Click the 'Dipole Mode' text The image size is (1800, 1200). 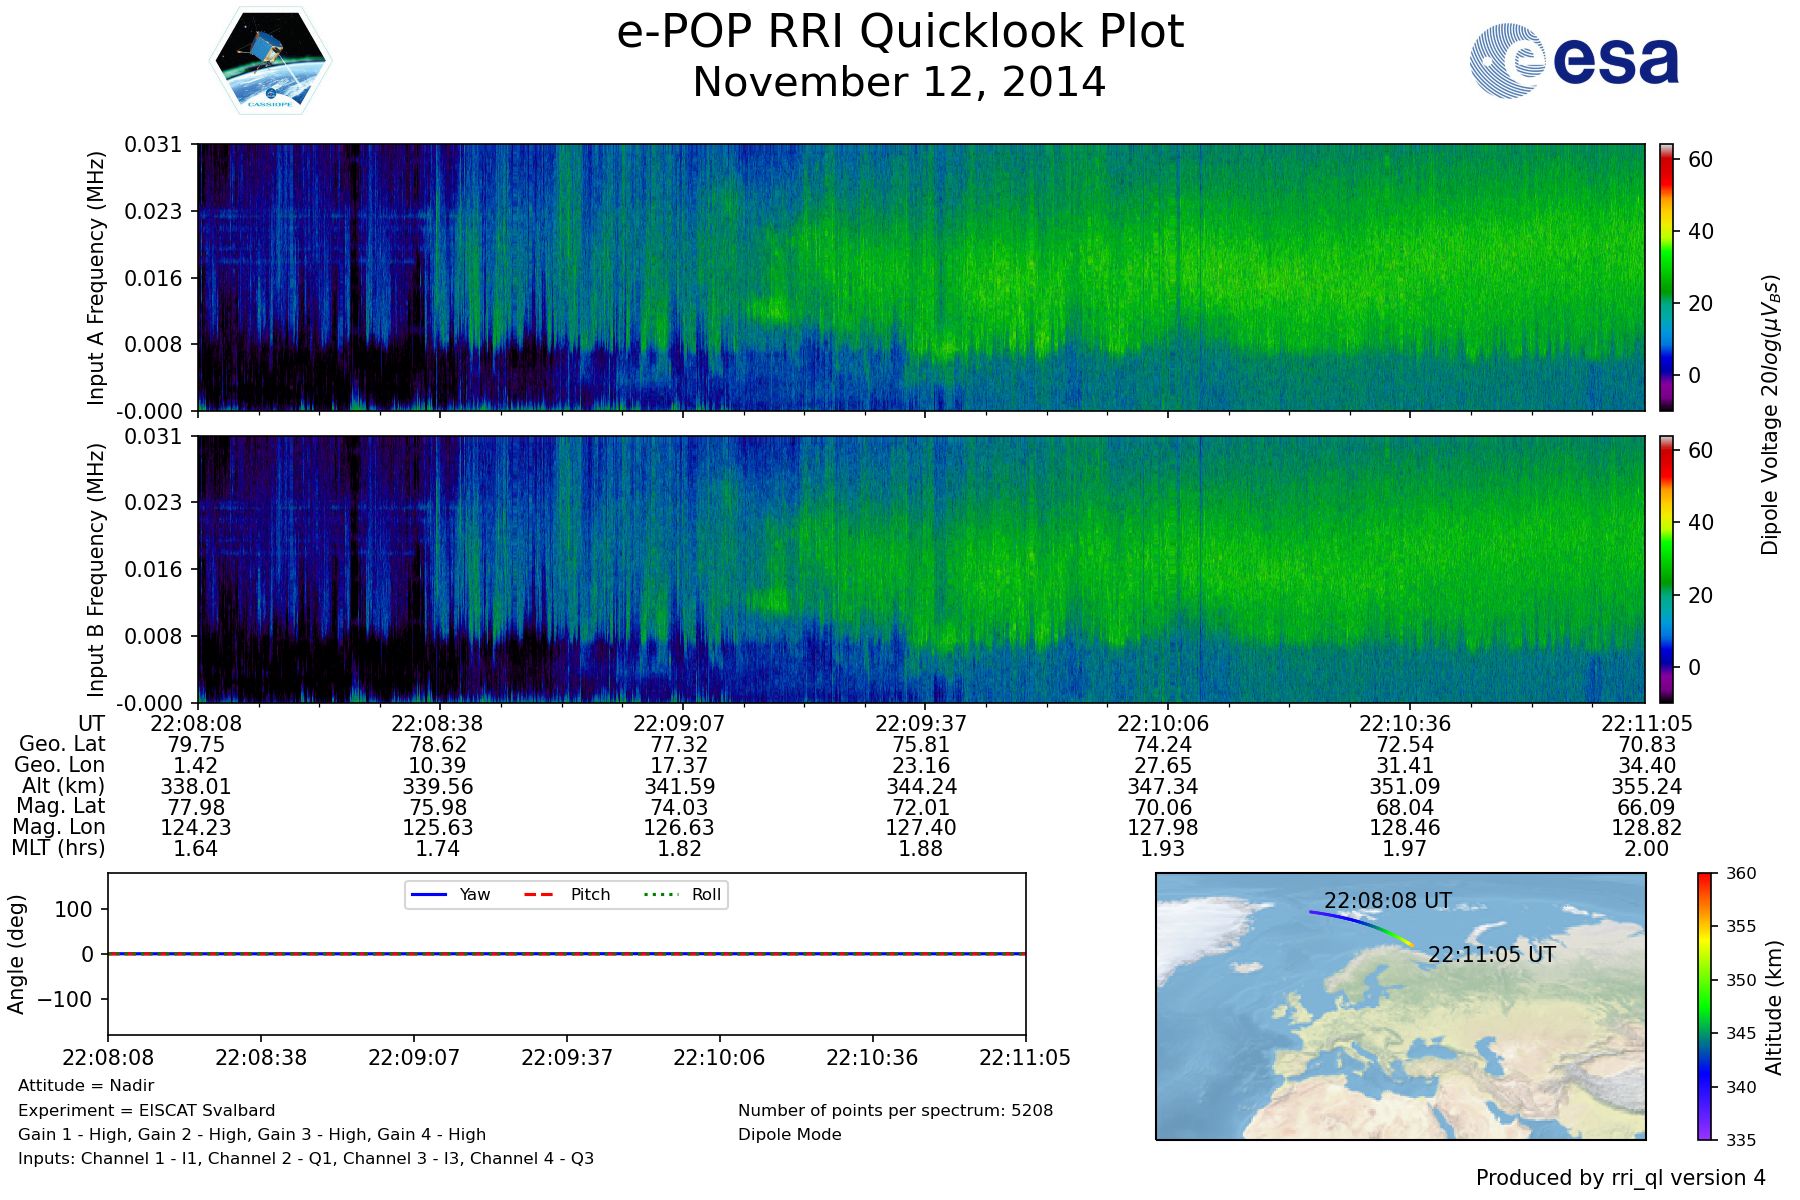789,1134
